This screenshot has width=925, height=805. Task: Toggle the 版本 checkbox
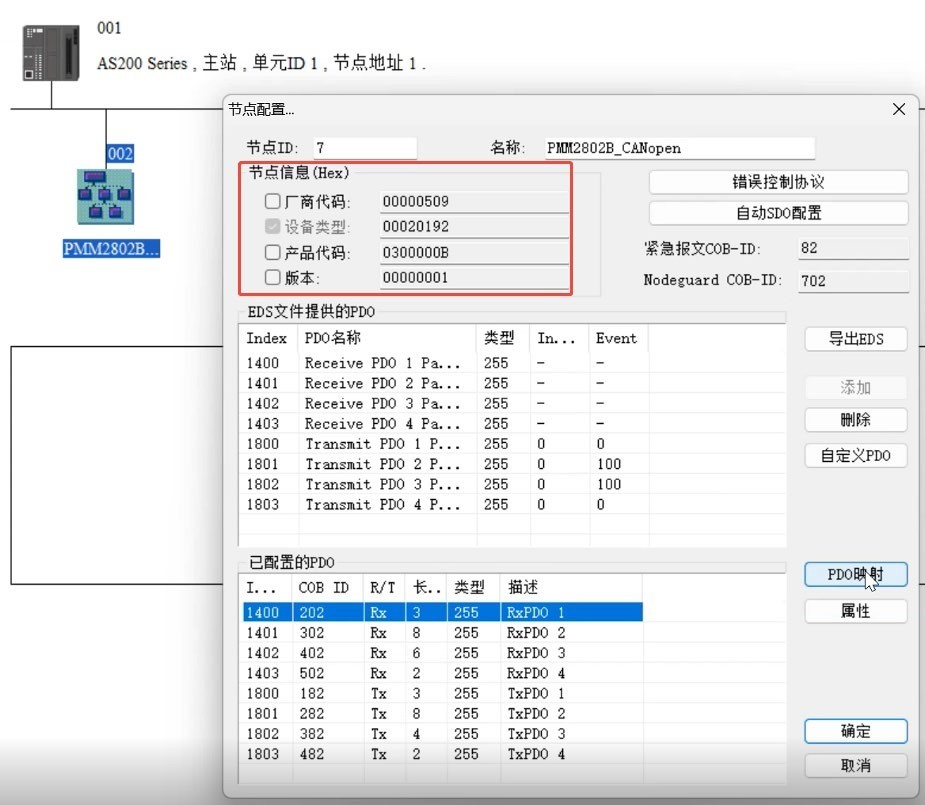(273, 277)
